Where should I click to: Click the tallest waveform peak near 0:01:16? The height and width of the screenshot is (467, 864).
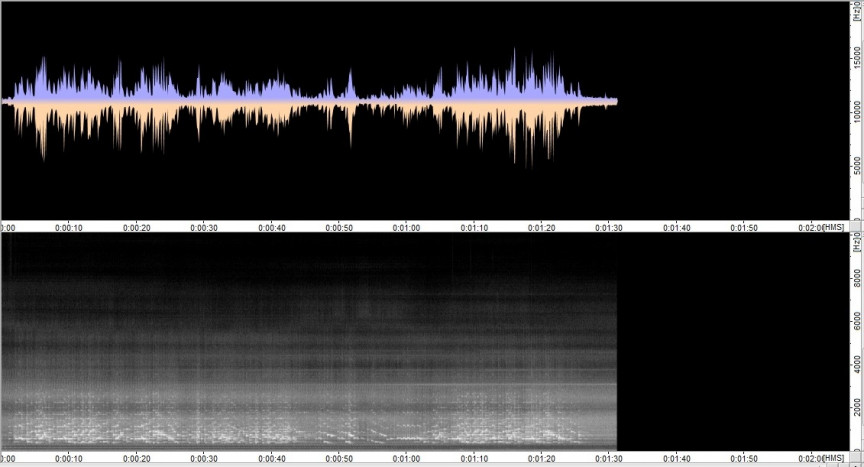tap(515, 52)
